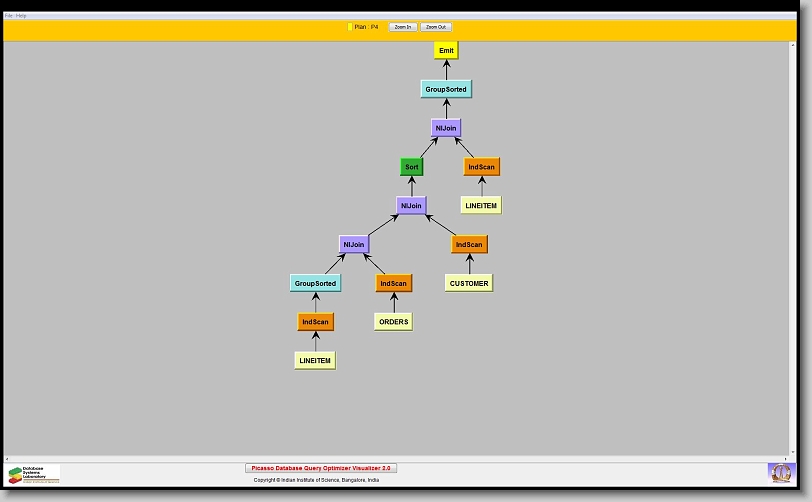Screen dimensions: 812x502
Task: Select the ORDERS table node
Action: (x=393, y=322)
